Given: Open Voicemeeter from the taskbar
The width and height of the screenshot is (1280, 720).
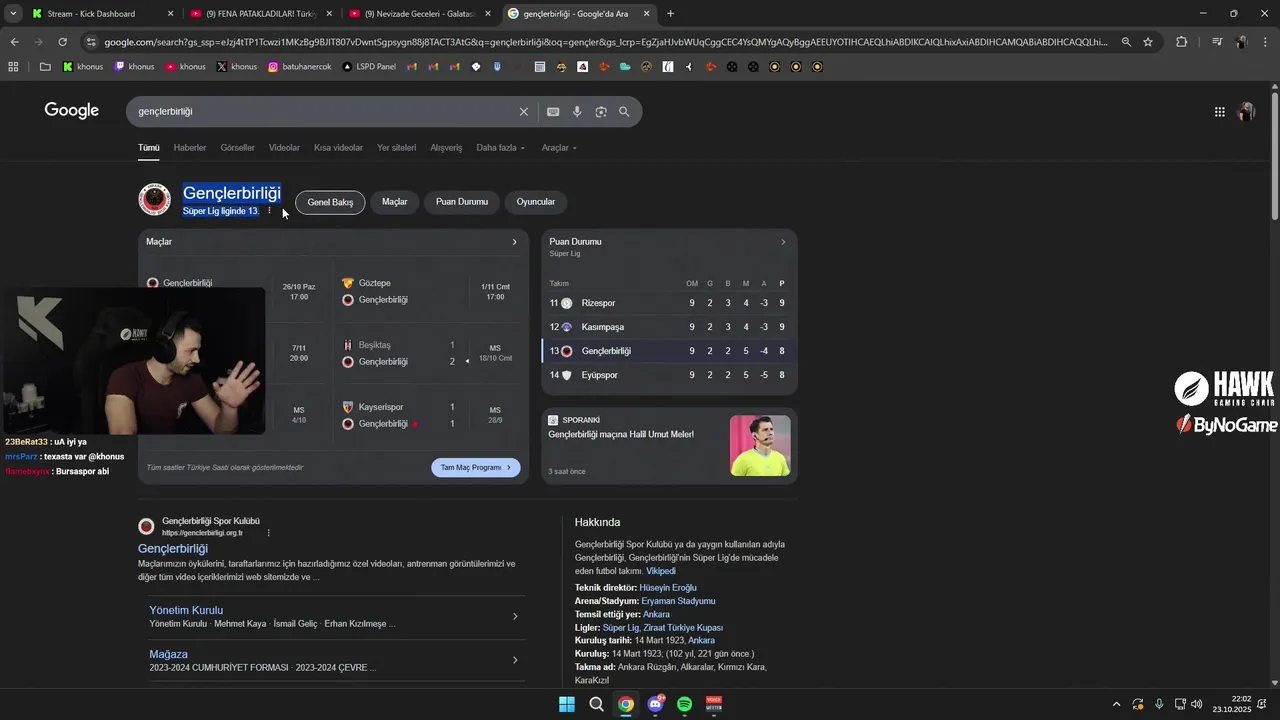Looking at the screenshot, I should click(714, 704).
